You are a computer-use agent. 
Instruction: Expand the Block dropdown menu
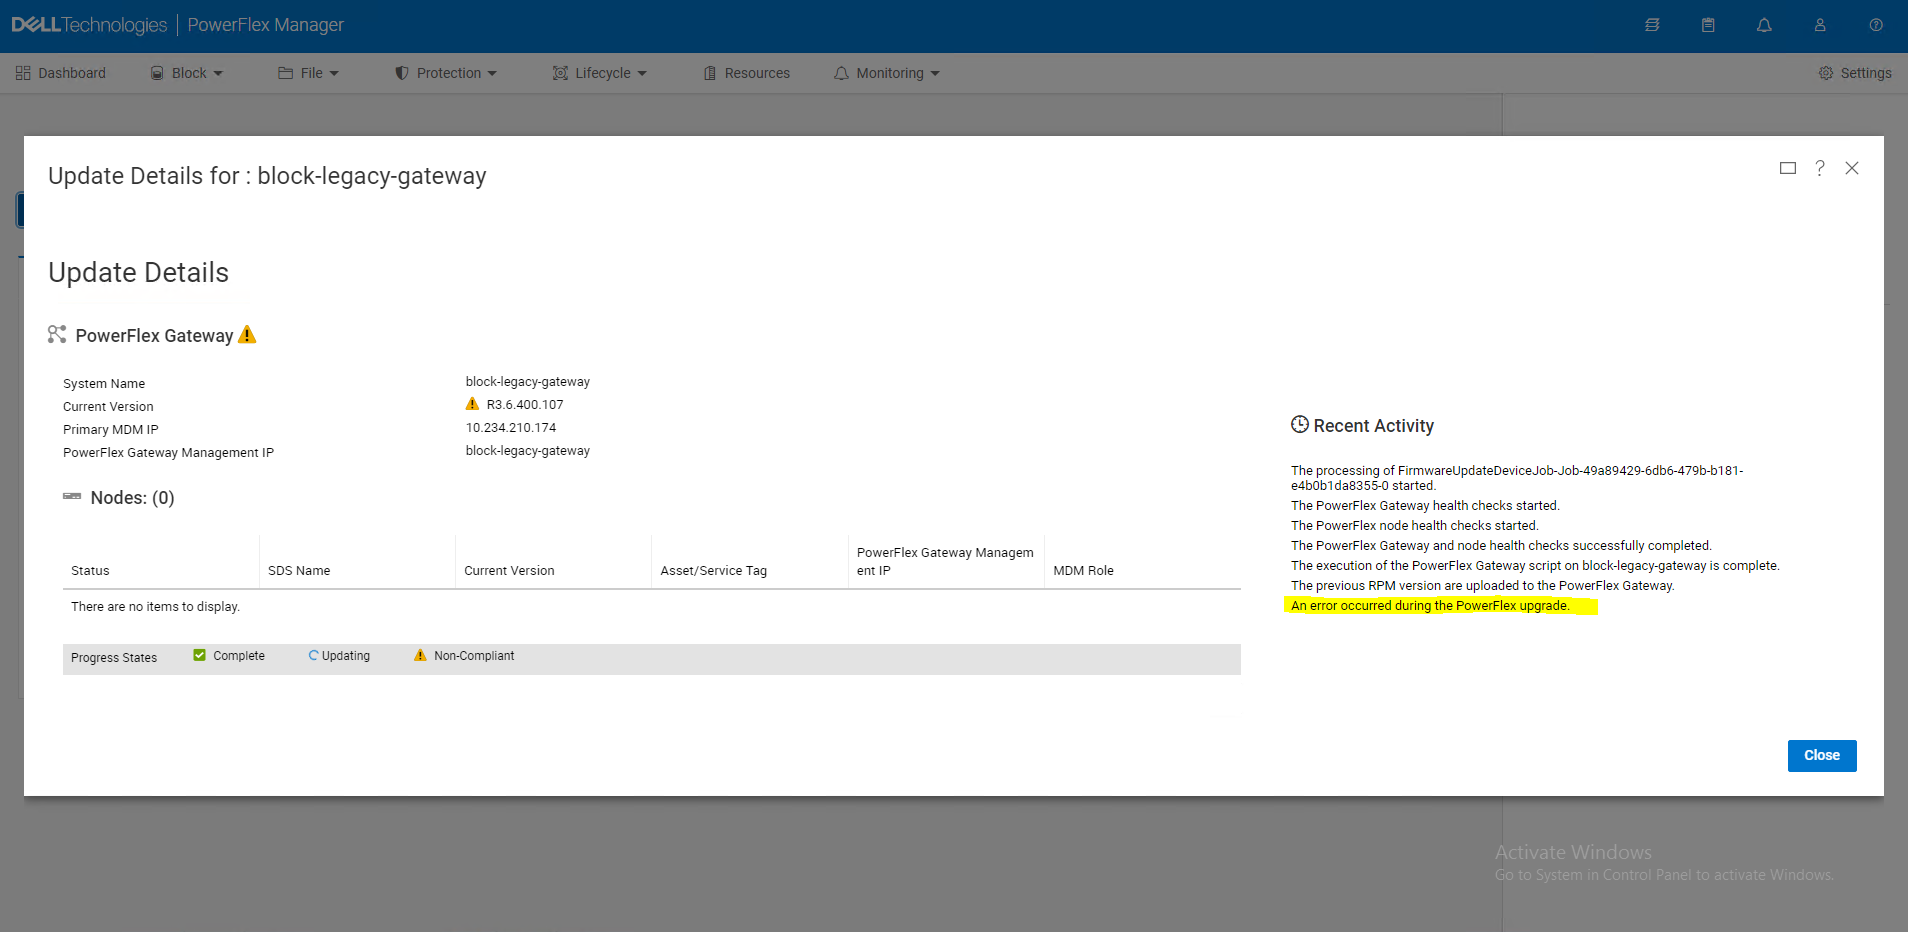click(186, 72)
